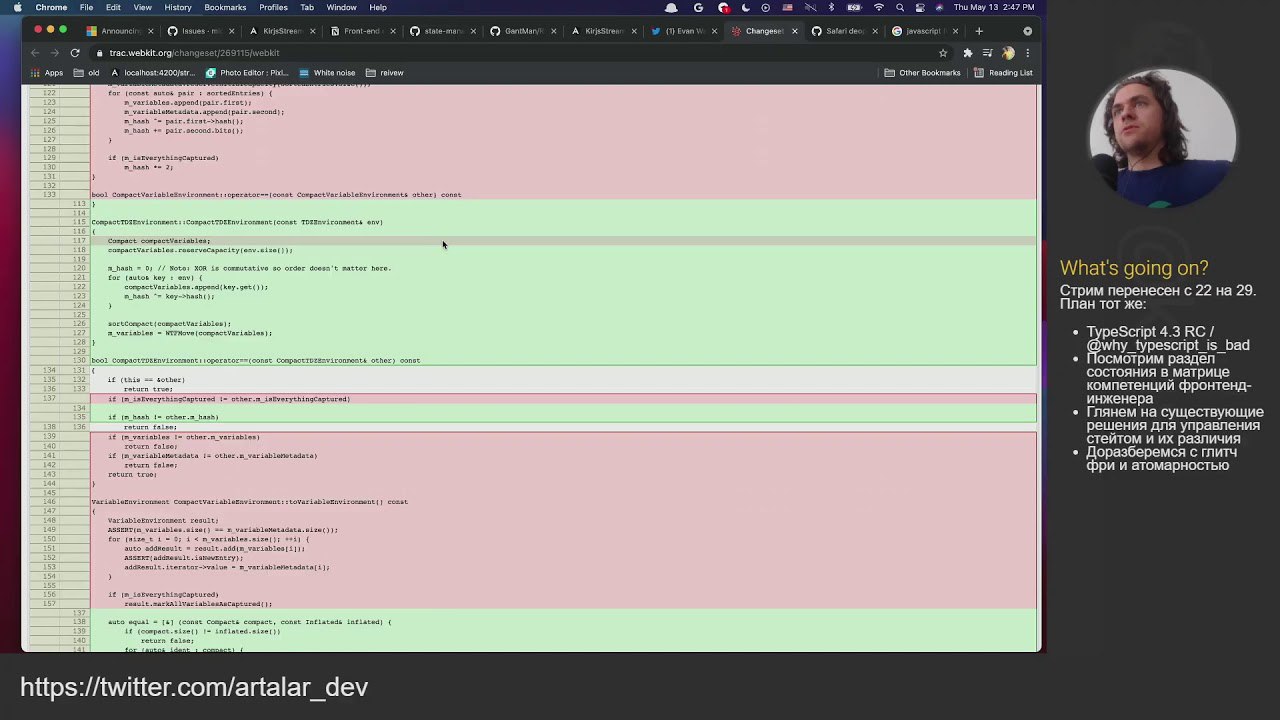
Task: Open the localhost:4200 bookmark
Action: click(x=152, y=73)
